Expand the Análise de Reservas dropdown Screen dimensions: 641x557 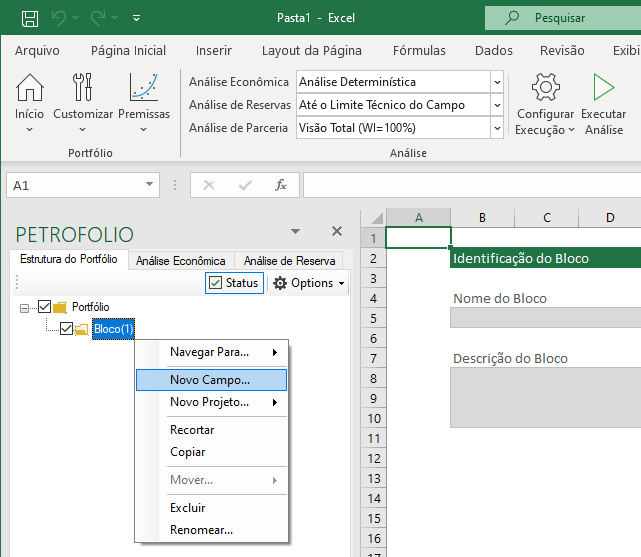[497, 105]
